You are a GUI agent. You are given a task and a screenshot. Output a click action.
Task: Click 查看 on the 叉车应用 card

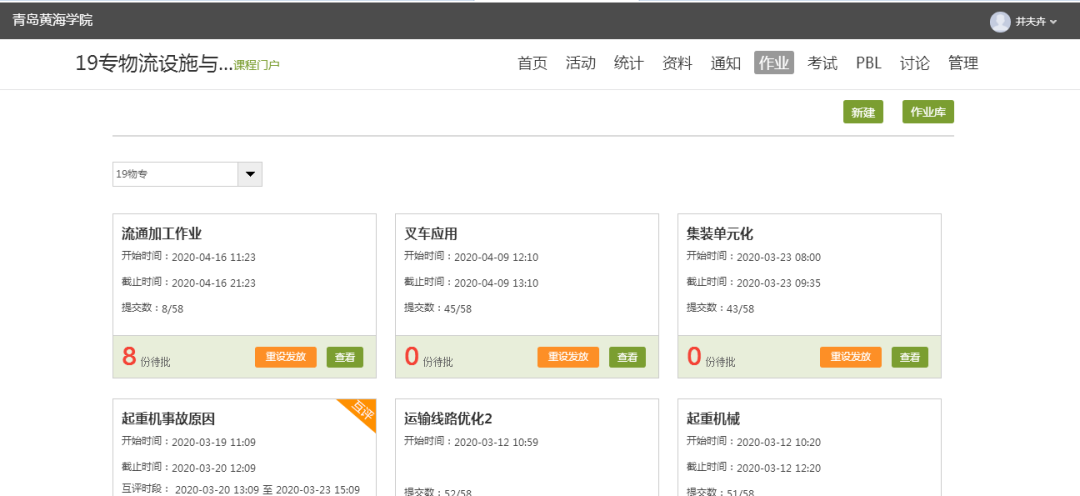point(627,357)
